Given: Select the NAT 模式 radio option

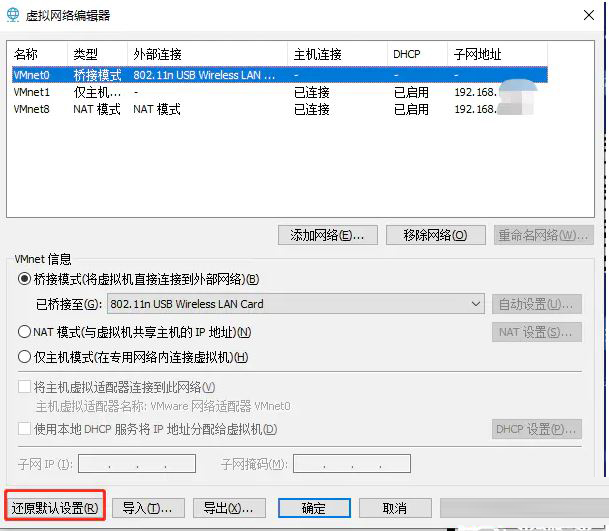Looking at the screenshot, I should click(24, 332).
